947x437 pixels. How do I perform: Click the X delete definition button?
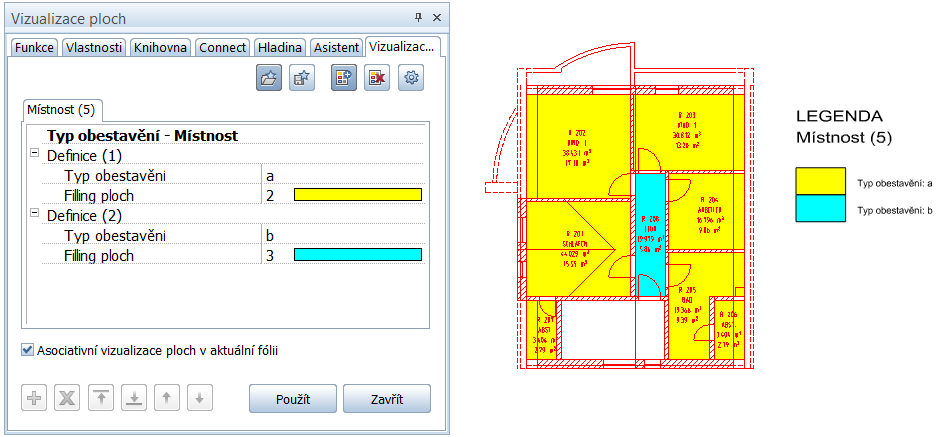[x=68, y=398]
